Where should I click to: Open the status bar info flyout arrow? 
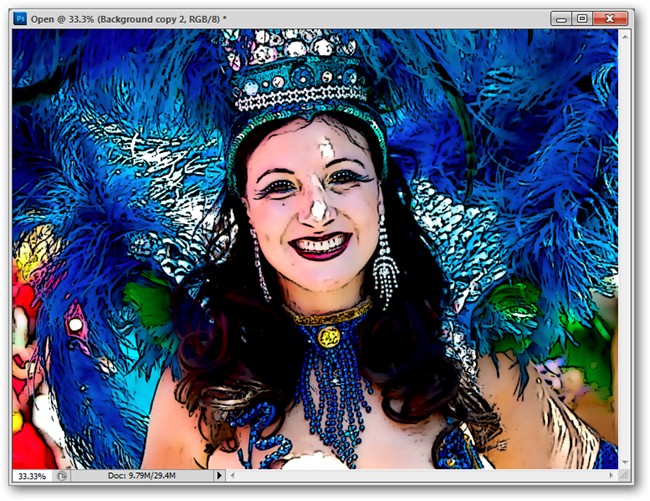pos(219,476)
